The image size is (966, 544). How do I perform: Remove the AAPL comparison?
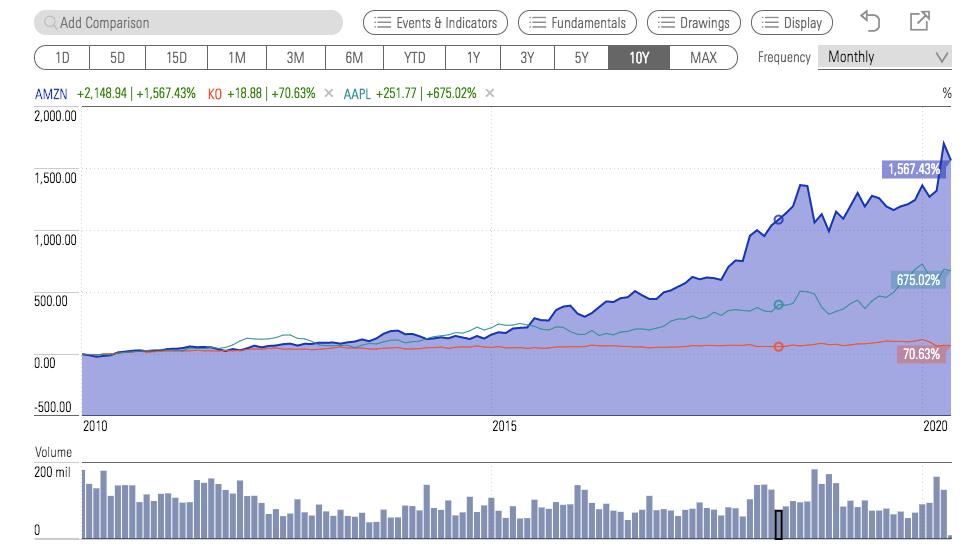coord(489,94)
